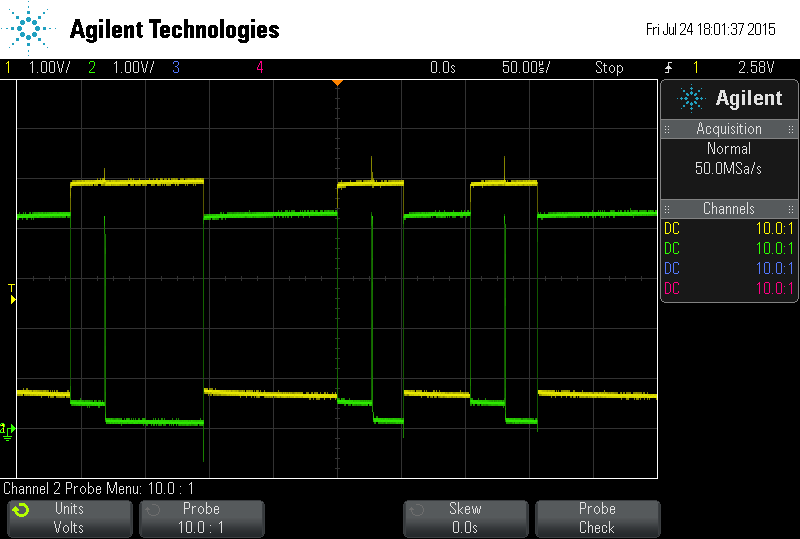Select the channel 1 scale 1.00V/

tap(49, 67)
